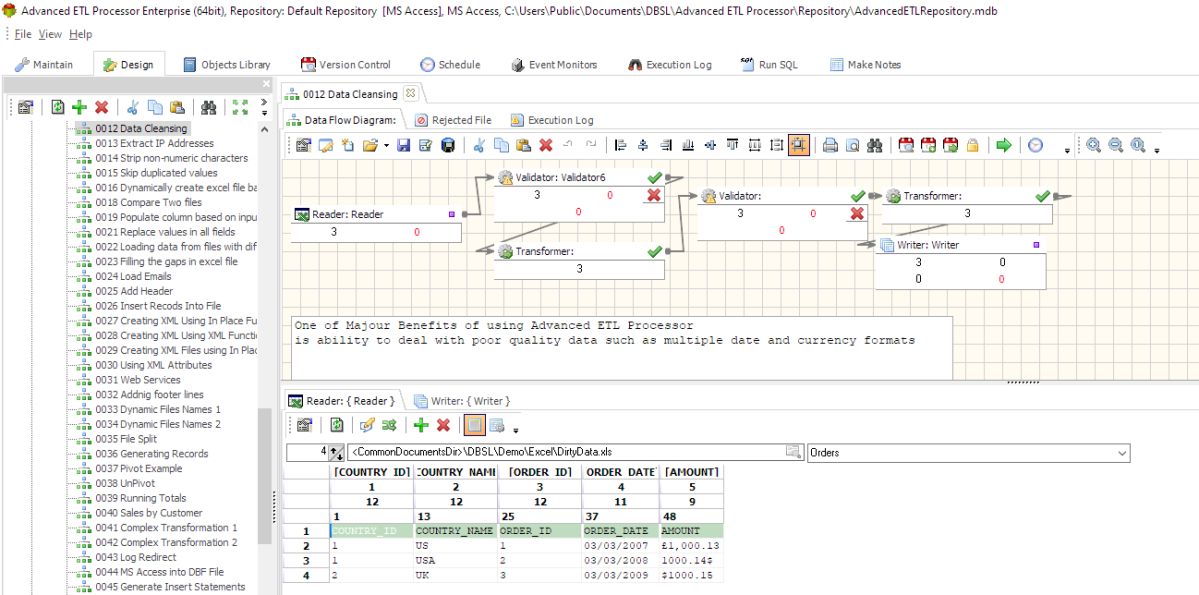1199x595 pixels.
Task: Click the align left edges icon
Action: [621, 145]
